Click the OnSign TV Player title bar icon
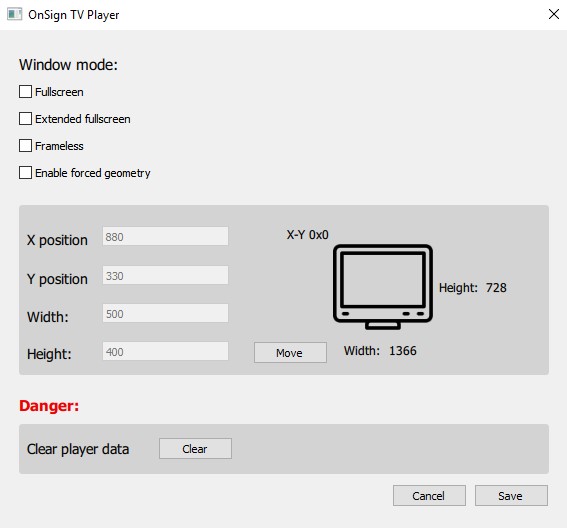The image size is (567, 528). pos(14,14)
